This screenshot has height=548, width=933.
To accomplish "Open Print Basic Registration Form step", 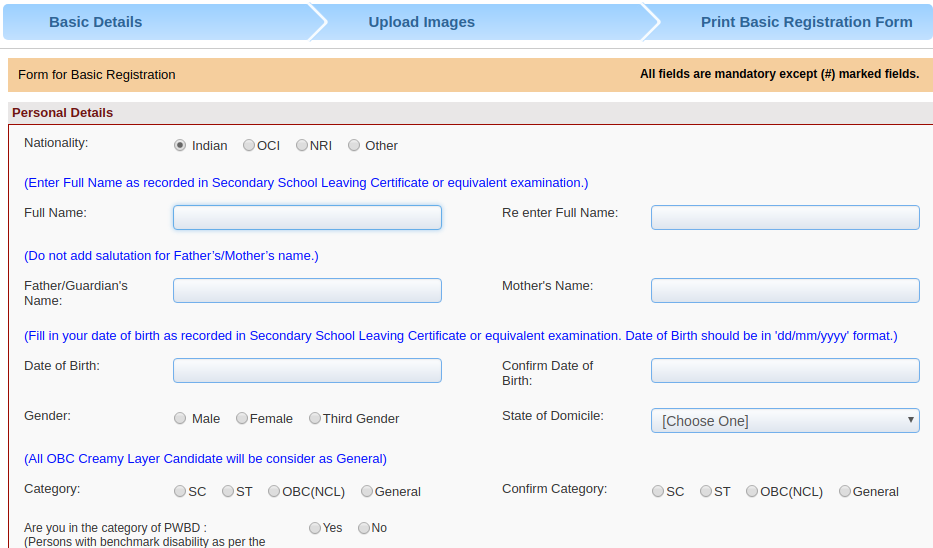I will point(806,22).
